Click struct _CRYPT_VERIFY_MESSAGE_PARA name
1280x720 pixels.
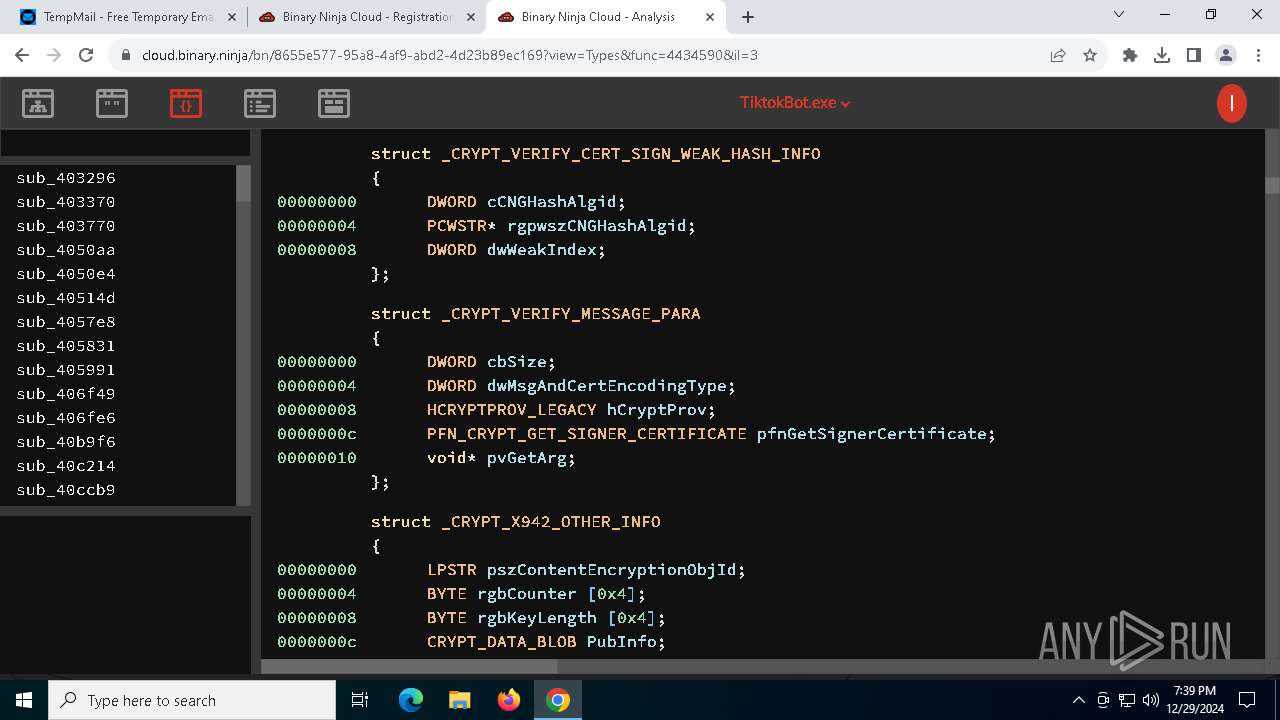coord(571,314)
